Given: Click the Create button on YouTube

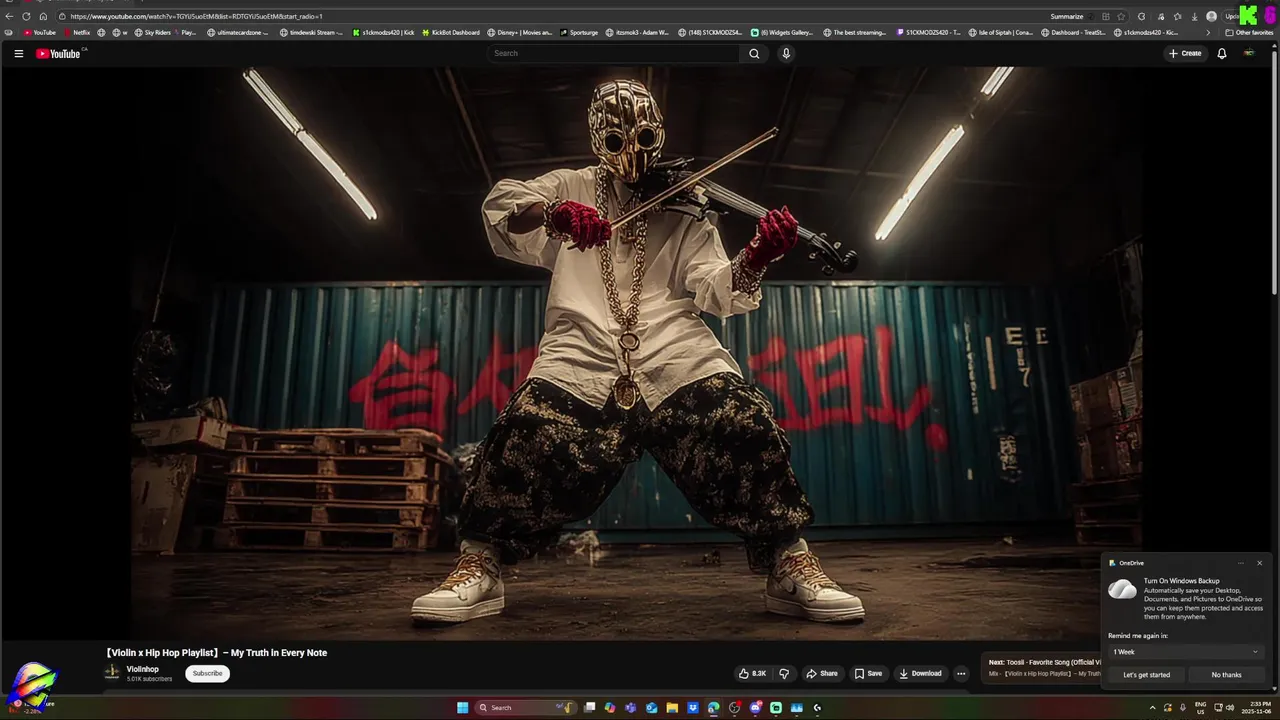Looking at the screenshot, I should coord(1185,53).
